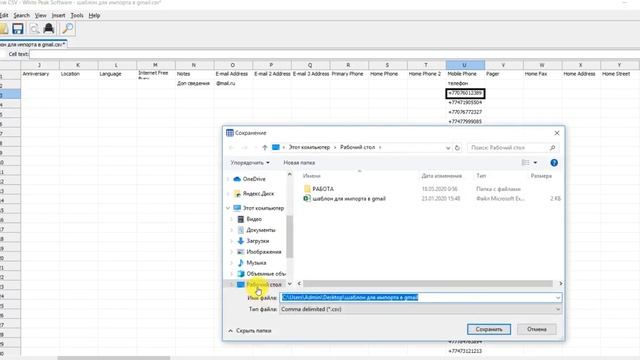Select Изображения folder in navigation pane
Viewport: 640px width, 360px height.
click(263, 252)
